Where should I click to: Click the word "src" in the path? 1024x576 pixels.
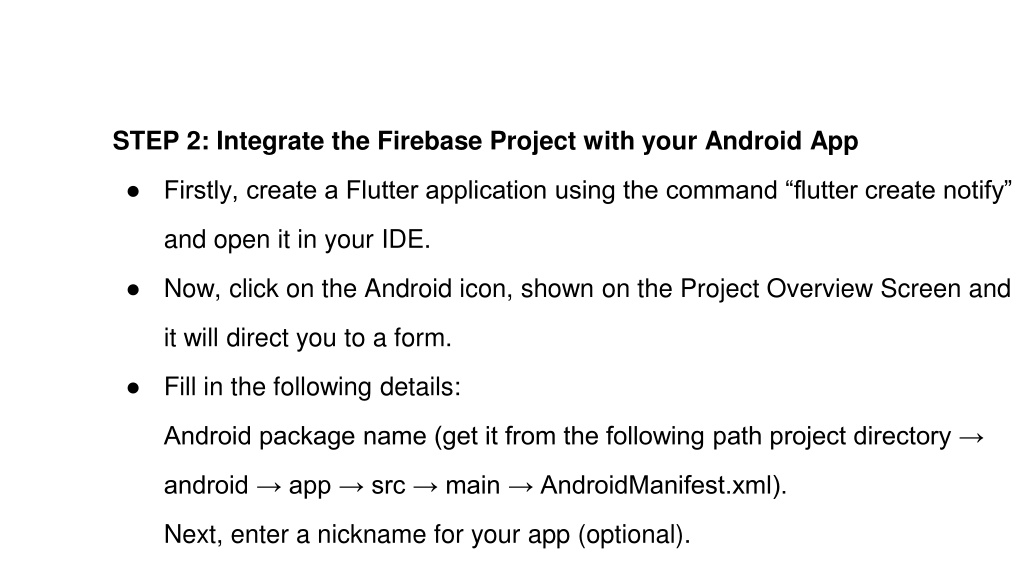[388, 486]
